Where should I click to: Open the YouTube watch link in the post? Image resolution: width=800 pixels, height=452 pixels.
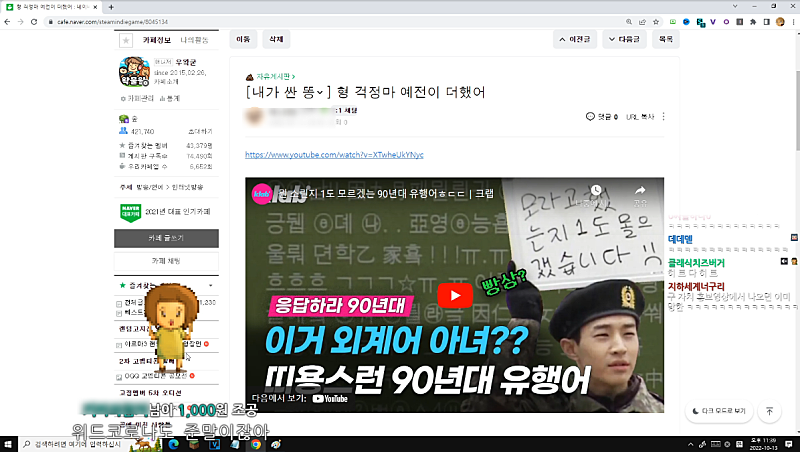tap(334, 155)
